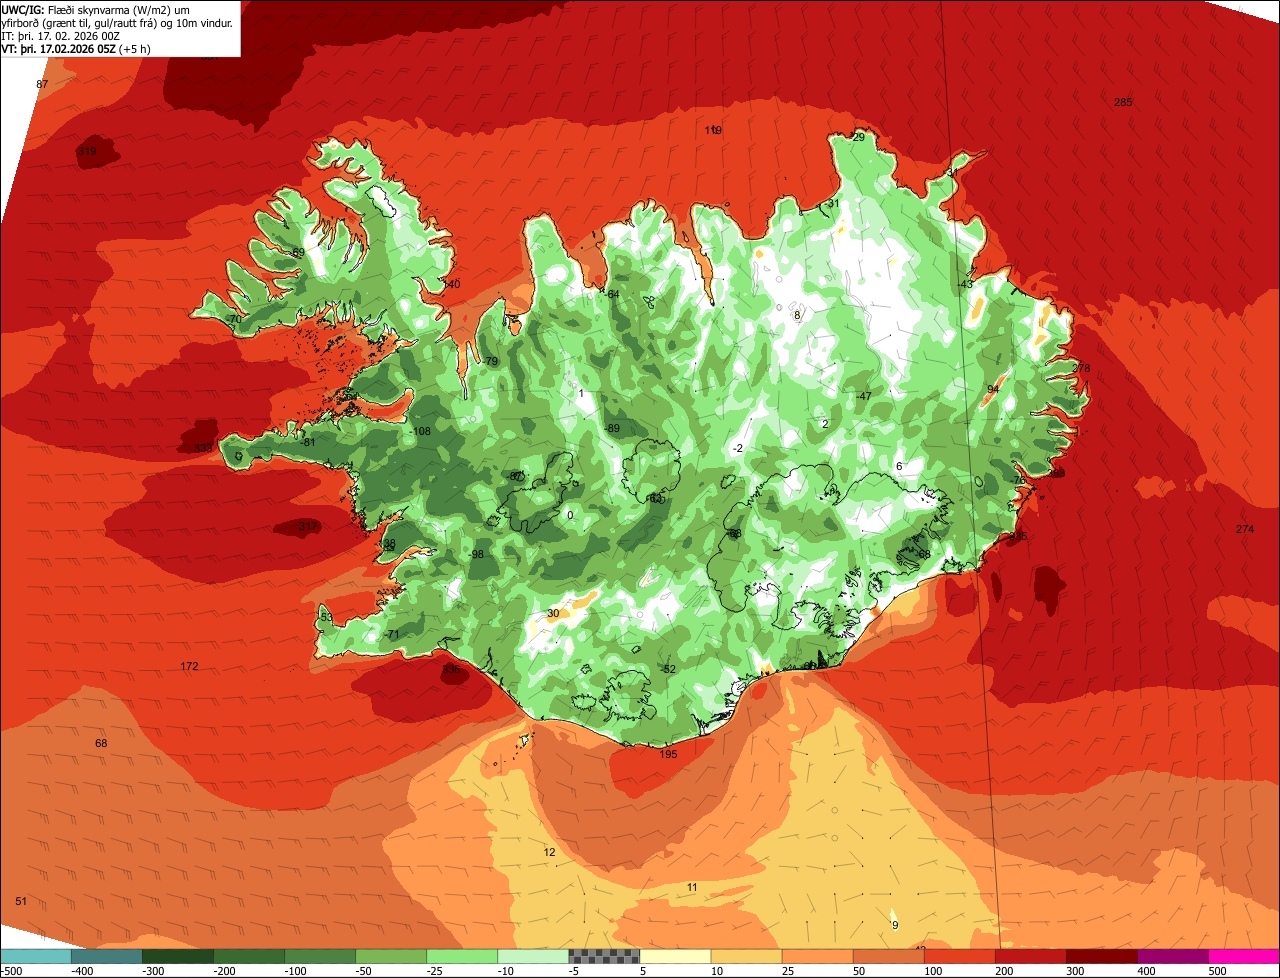The height and width of the screenshot is (978, 1280).
Task: Click the '-43' map value
Action: [964, 284]
